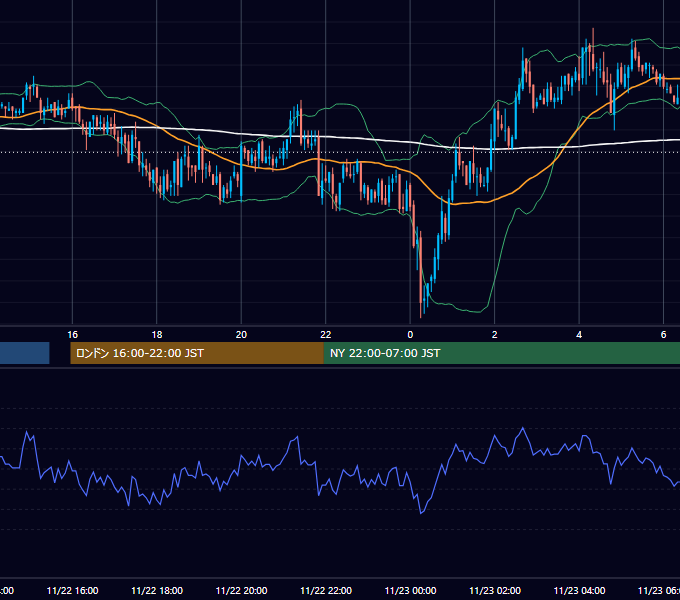Click the 11/23 04:00 time label
Screen dimensions: 680x600
click(579, 590)
